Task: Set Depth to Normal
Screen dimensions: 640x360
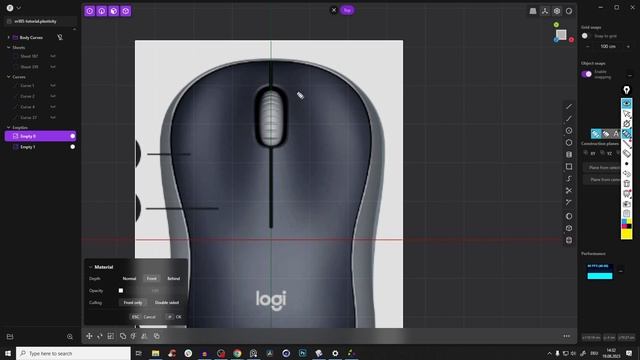Action: coord(129,278)
